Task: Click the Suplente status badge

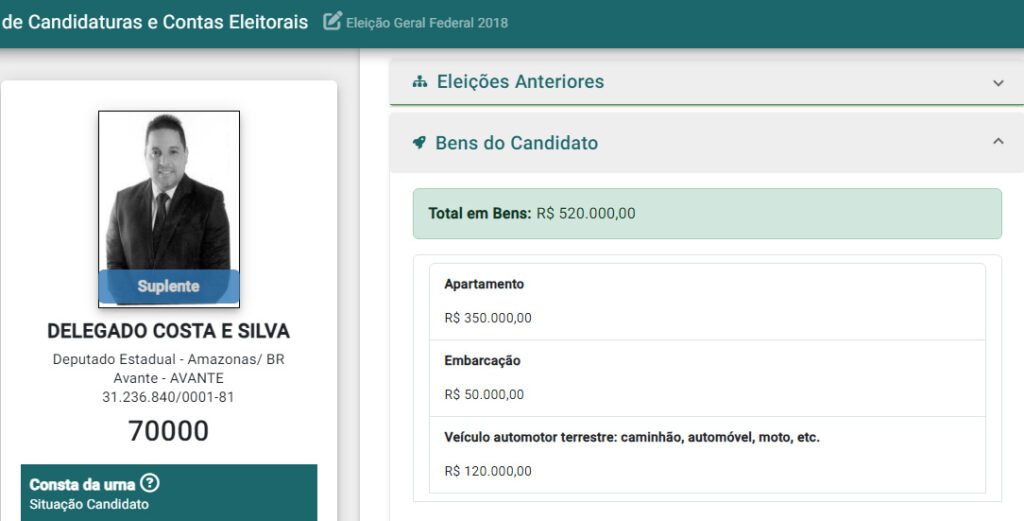Action: coord(168,286)
